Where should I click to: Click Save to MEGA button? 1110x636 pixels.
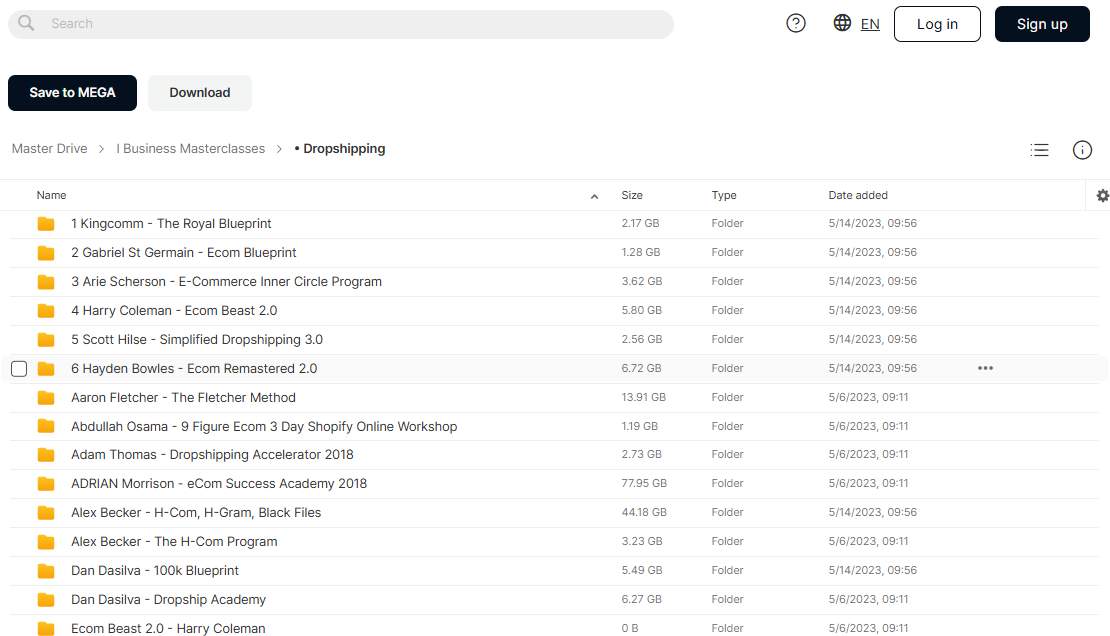coord(72,93)
